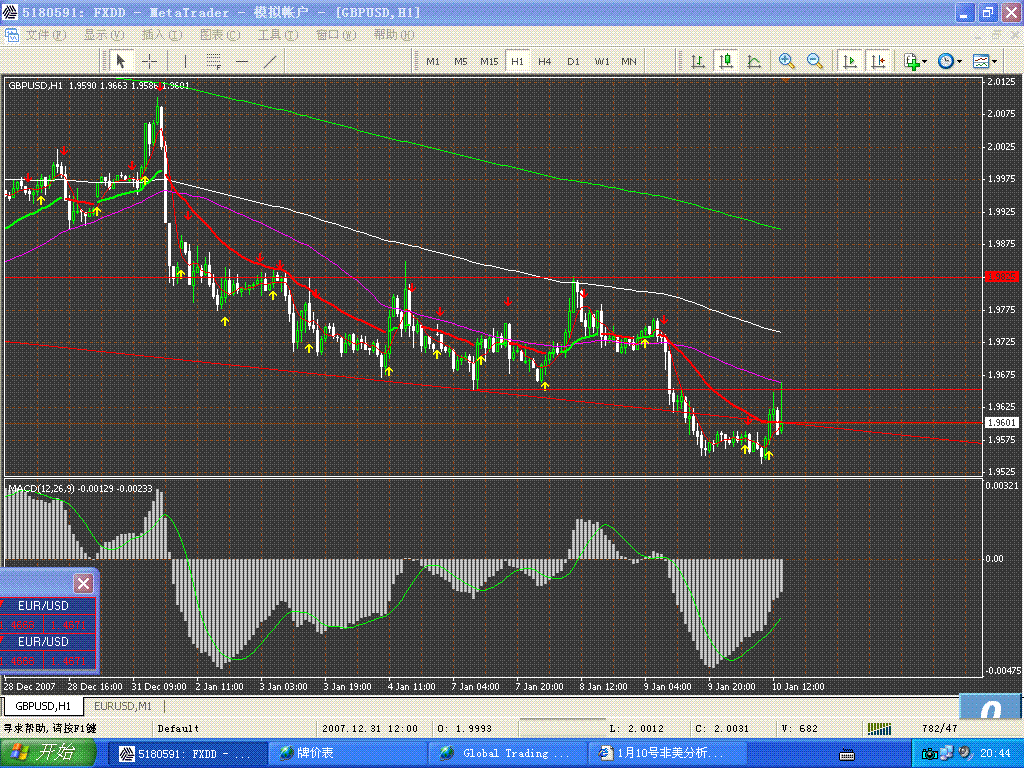
Task: Switch to bar chart display
Action: 697,61
